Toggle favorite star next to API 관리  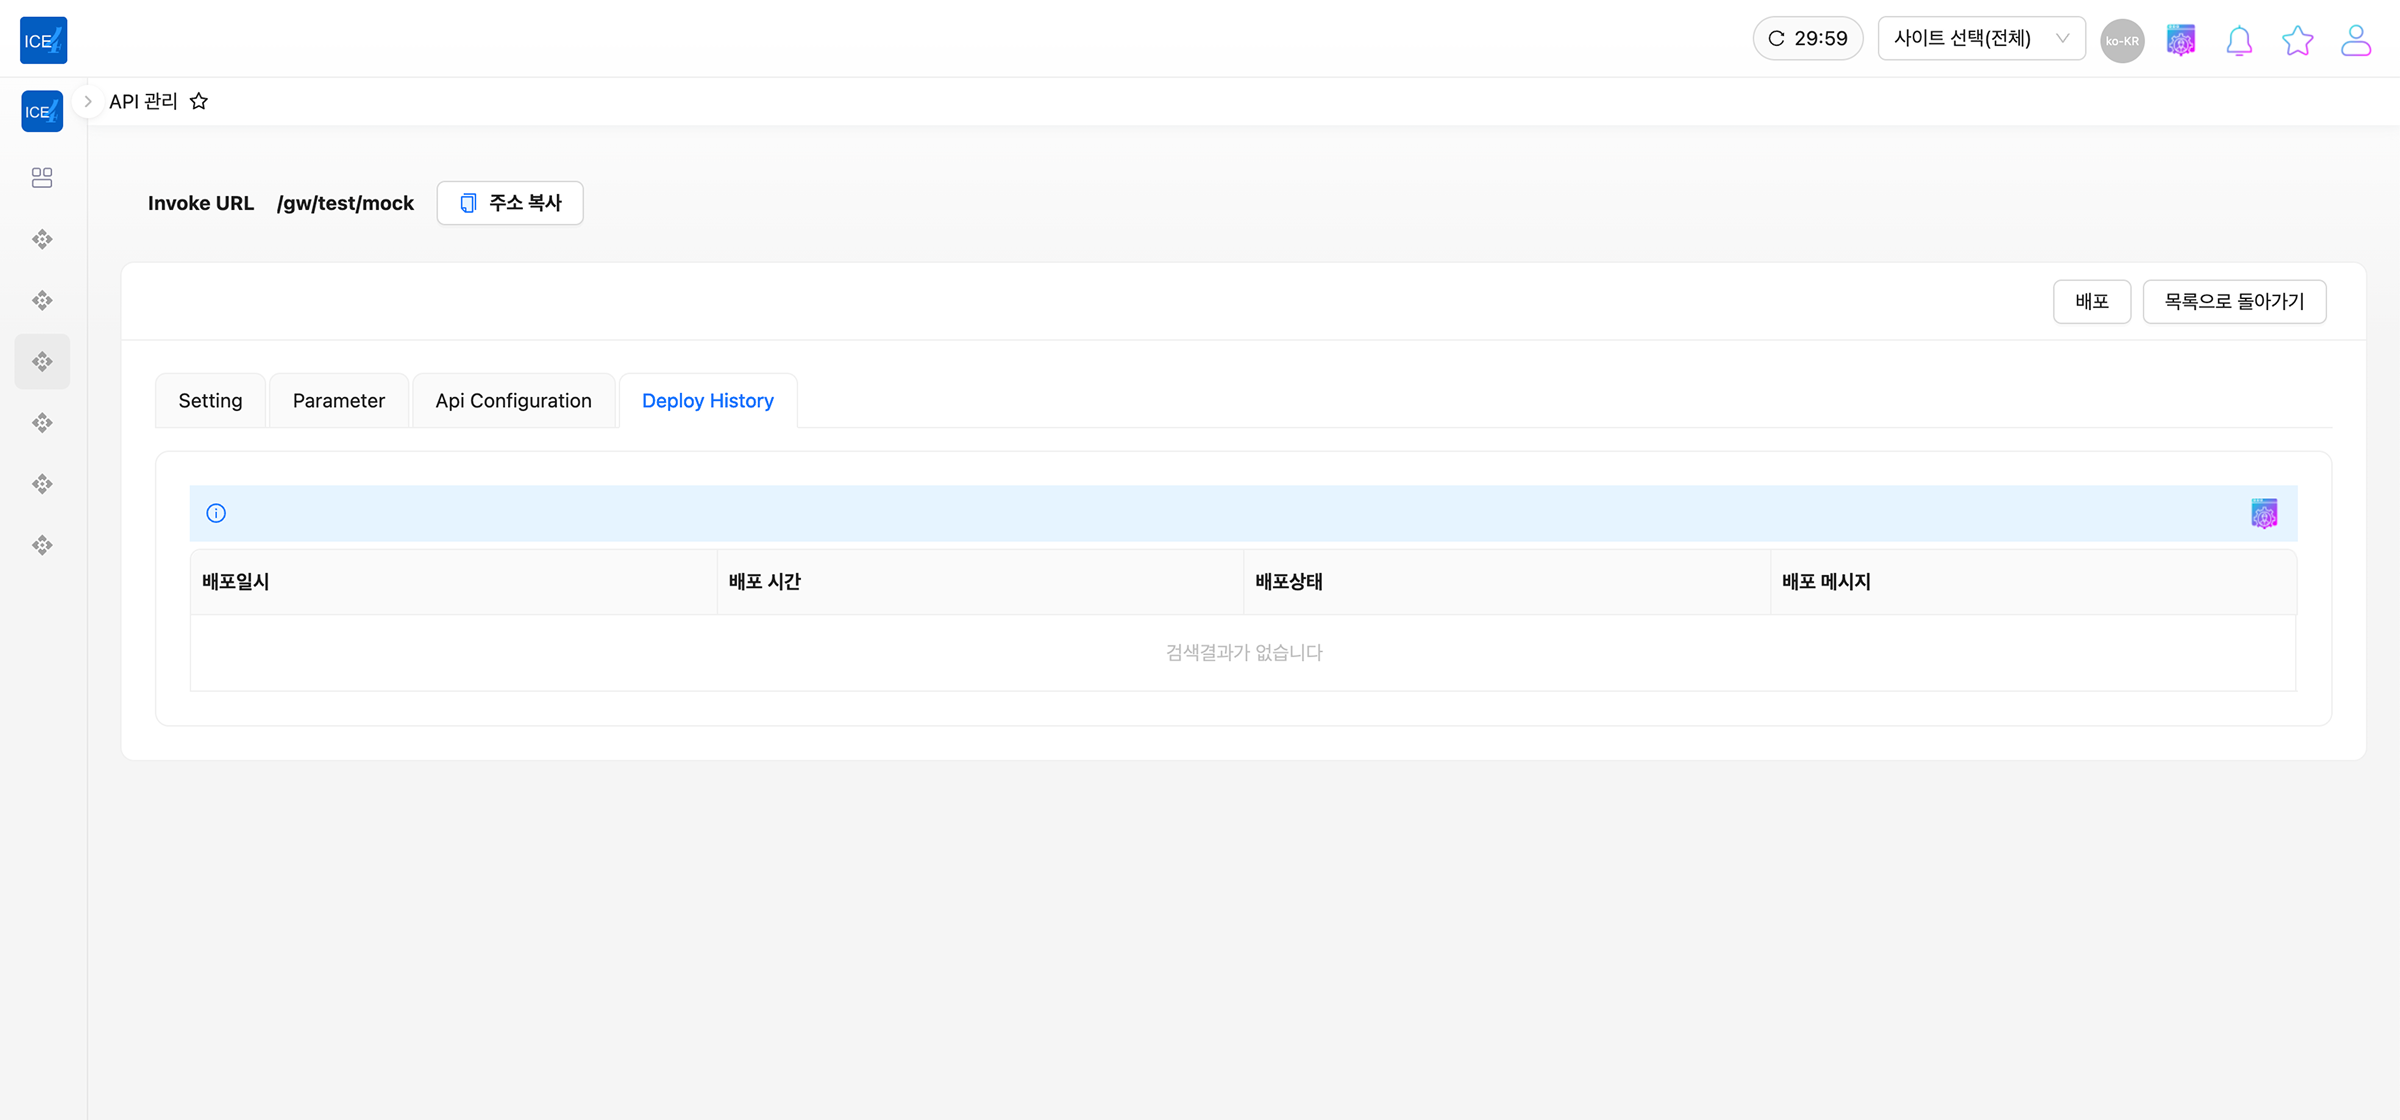pos(199,101)
